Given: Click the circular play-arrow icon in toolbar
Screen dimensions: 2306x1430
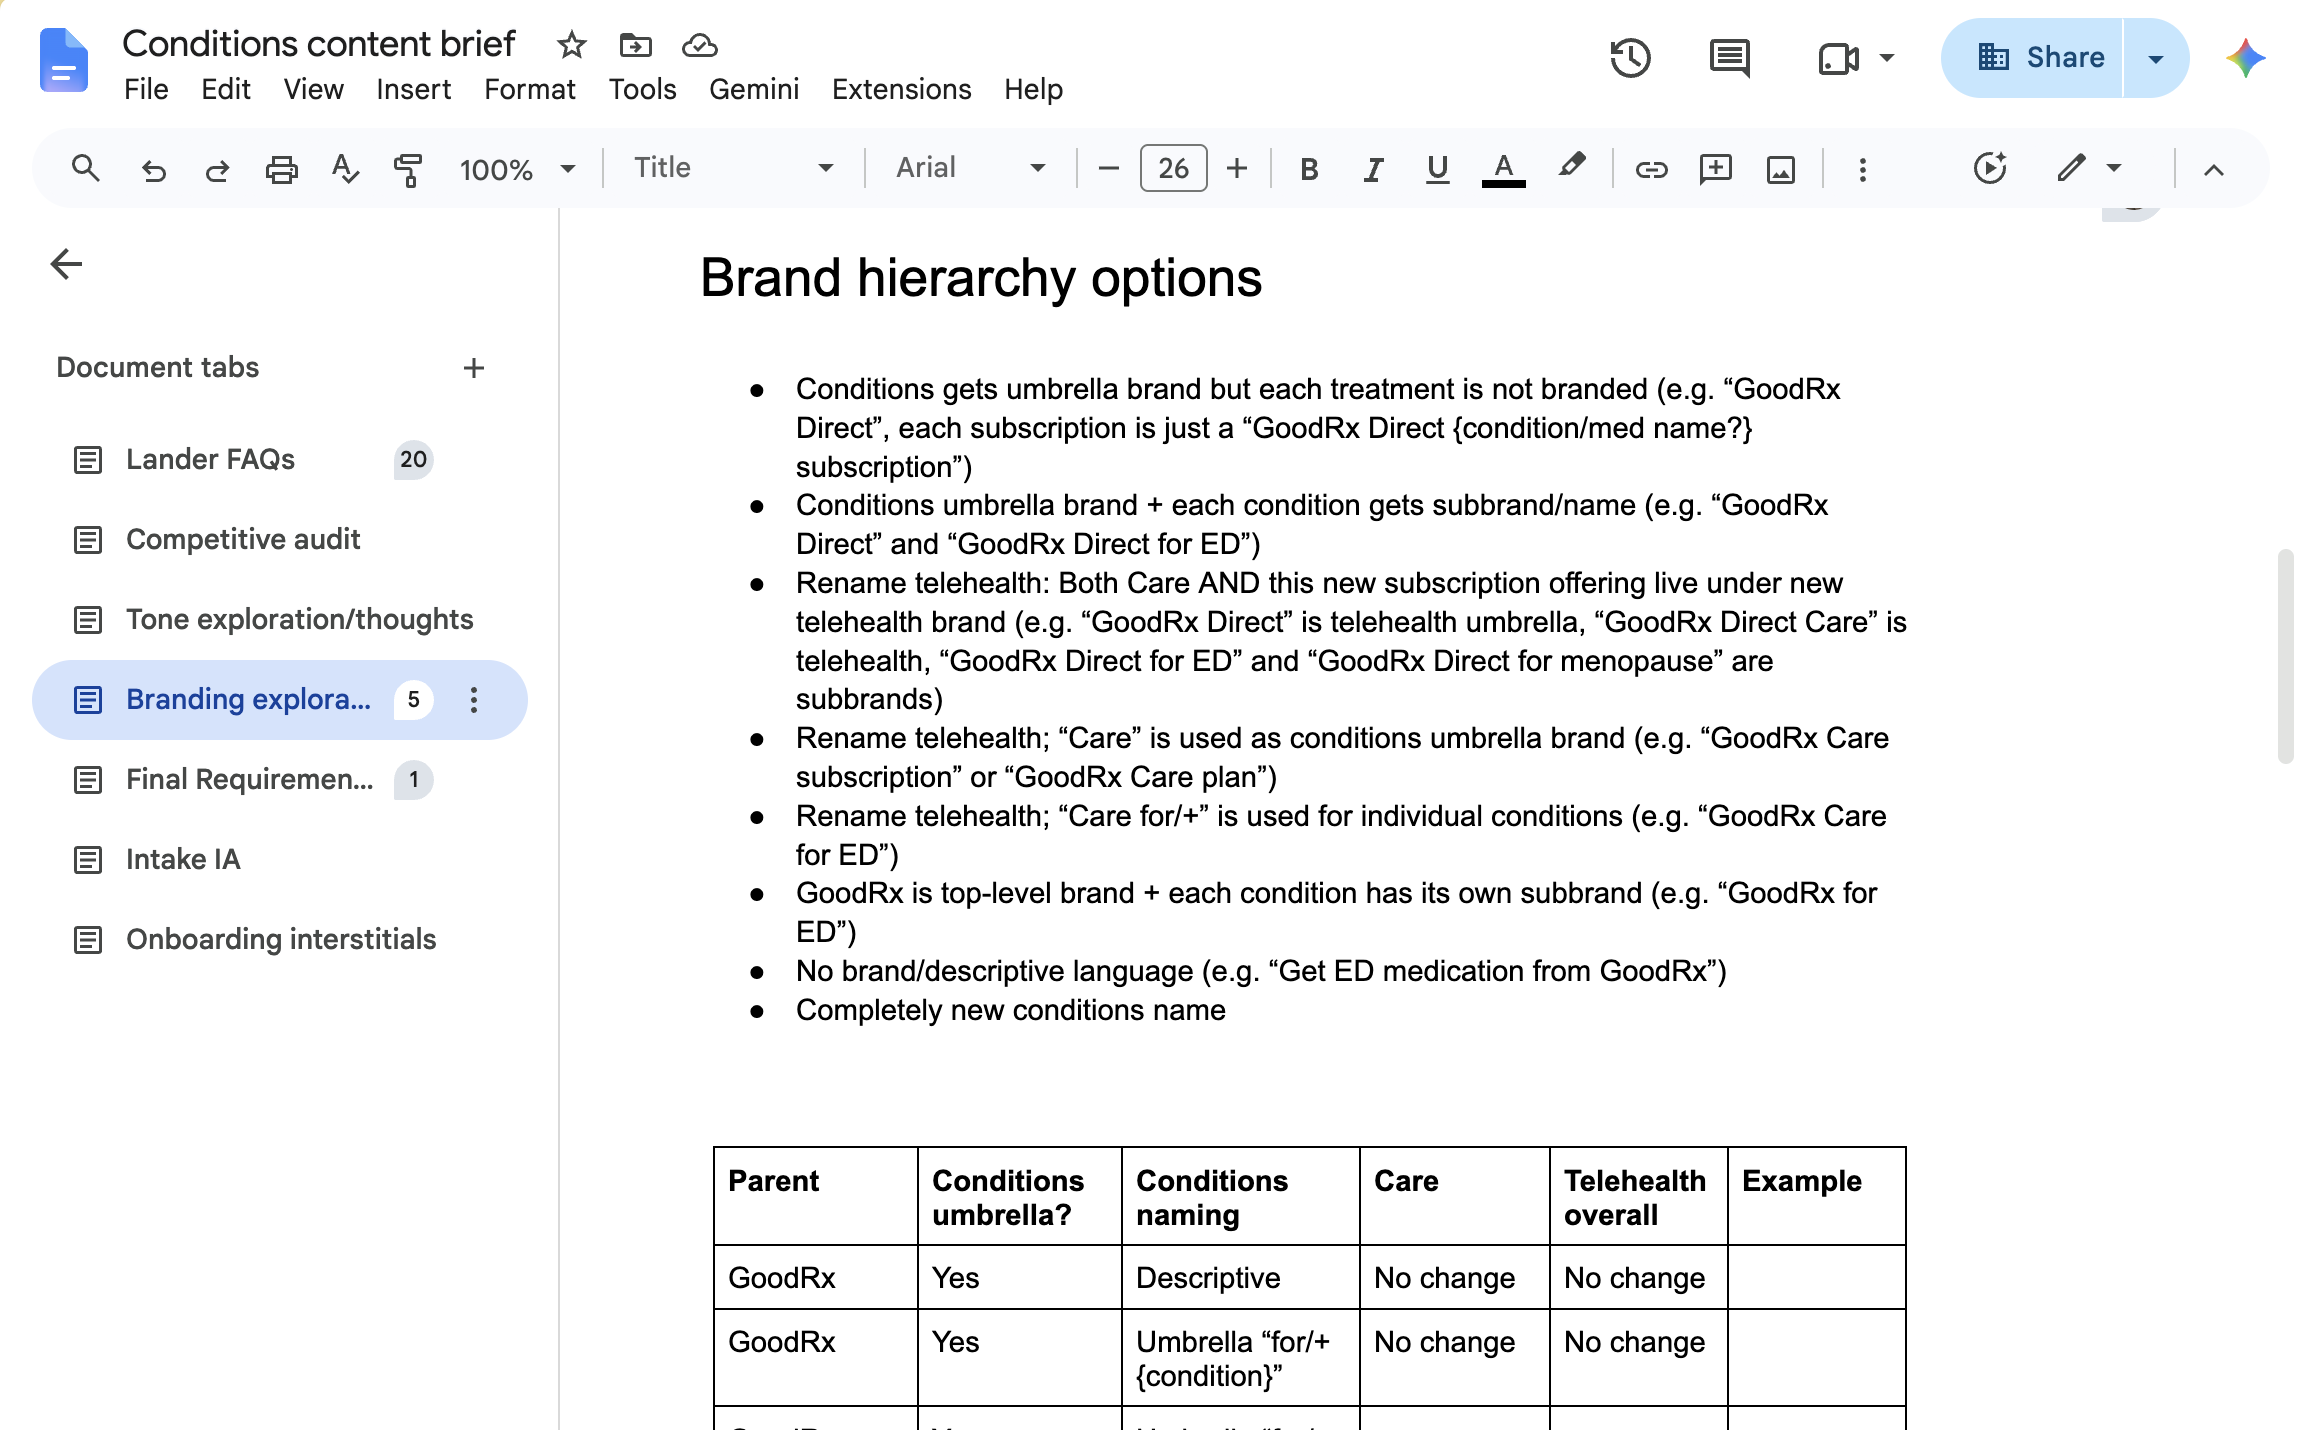Looking at the screenshot, I should coord(1990,168).
